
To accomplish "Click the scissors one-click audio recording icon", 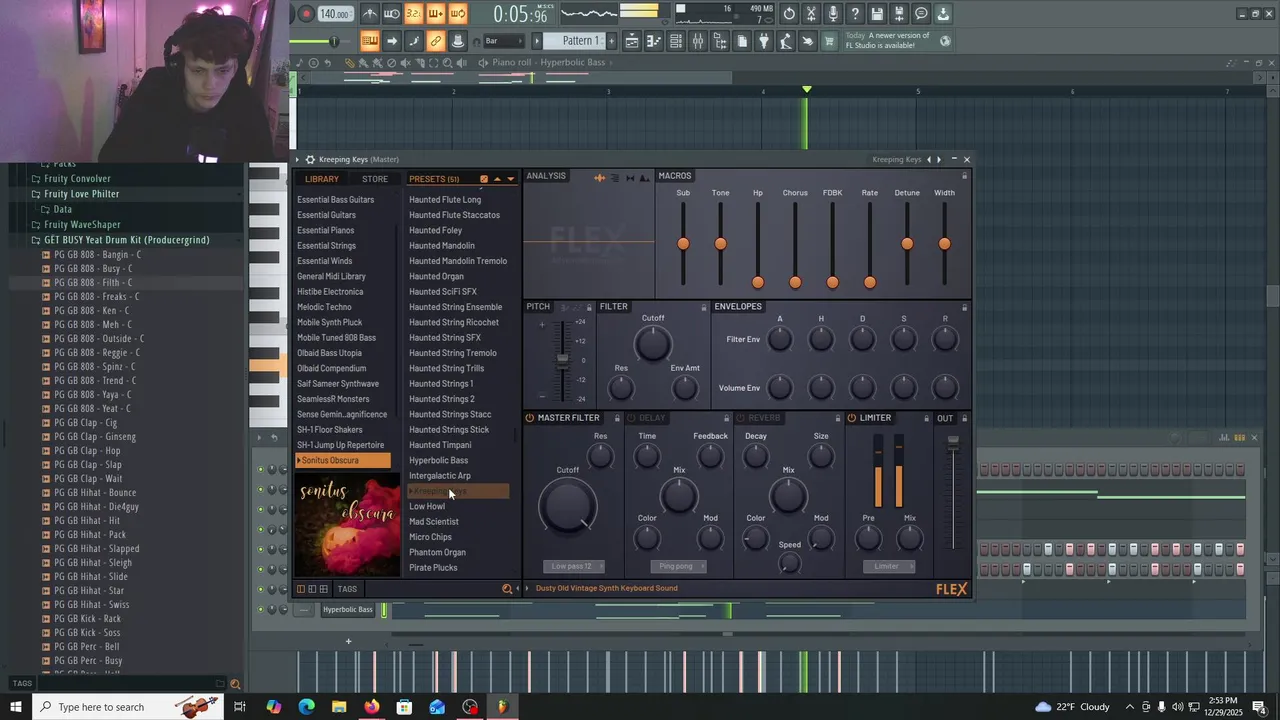I will pyautogui.click(x=811, y=14).
